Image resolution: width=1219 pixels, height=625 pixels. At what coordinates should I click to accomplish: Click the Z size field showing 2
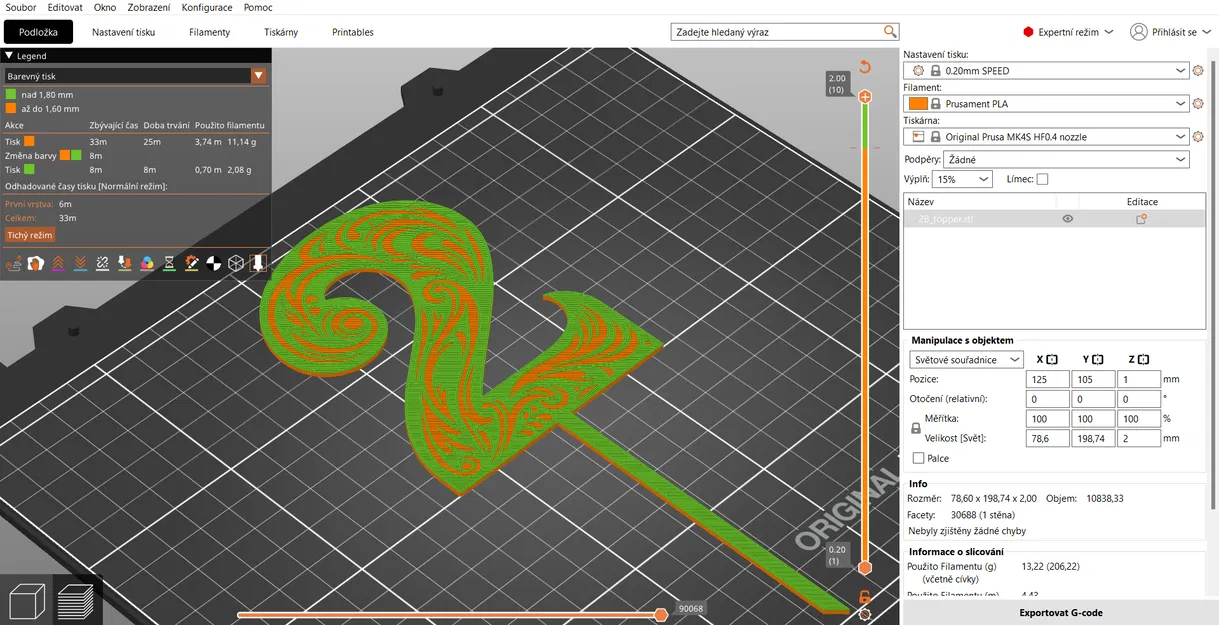[x=1139, y=438]
